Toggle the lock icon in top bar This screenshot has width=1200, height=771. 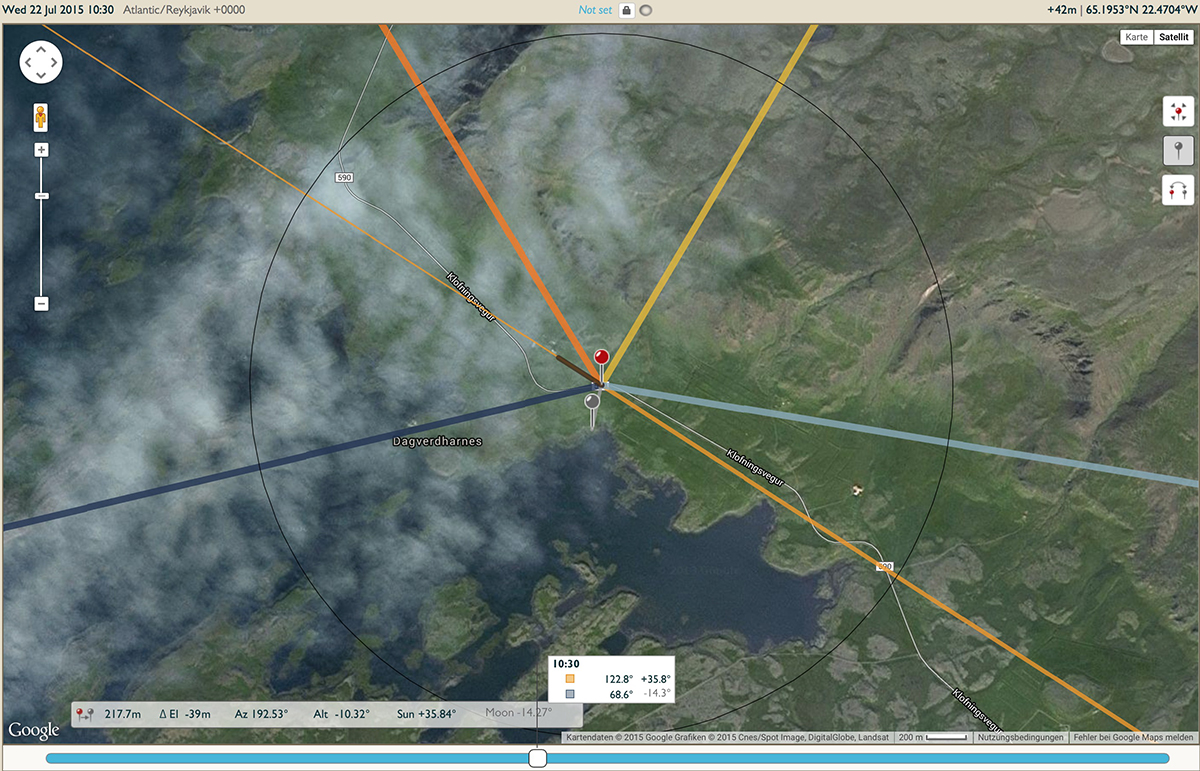tap(627, 10)
